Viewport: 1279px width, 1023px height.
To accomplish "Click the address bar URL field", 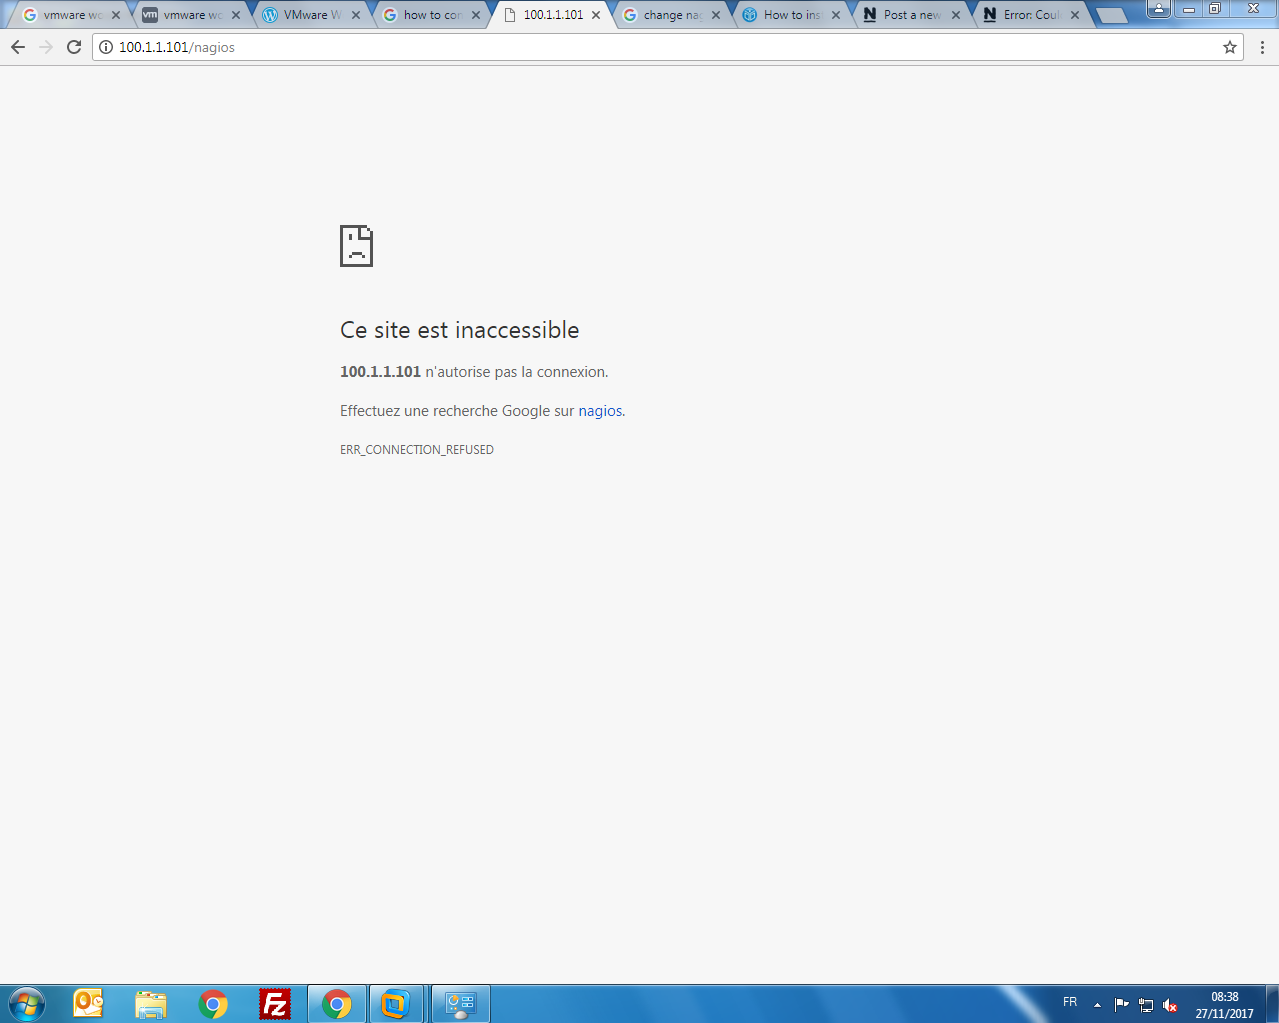I will click(x=600, y=47).
